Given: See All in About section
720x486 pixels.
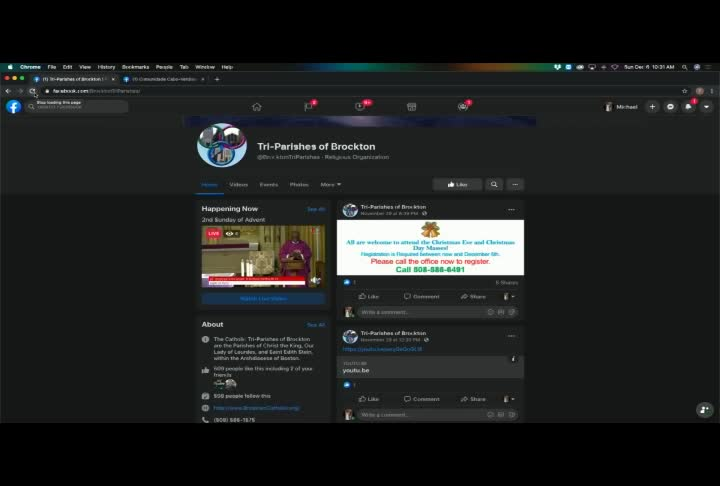Looking at the screenshot, I should [316, 325].
